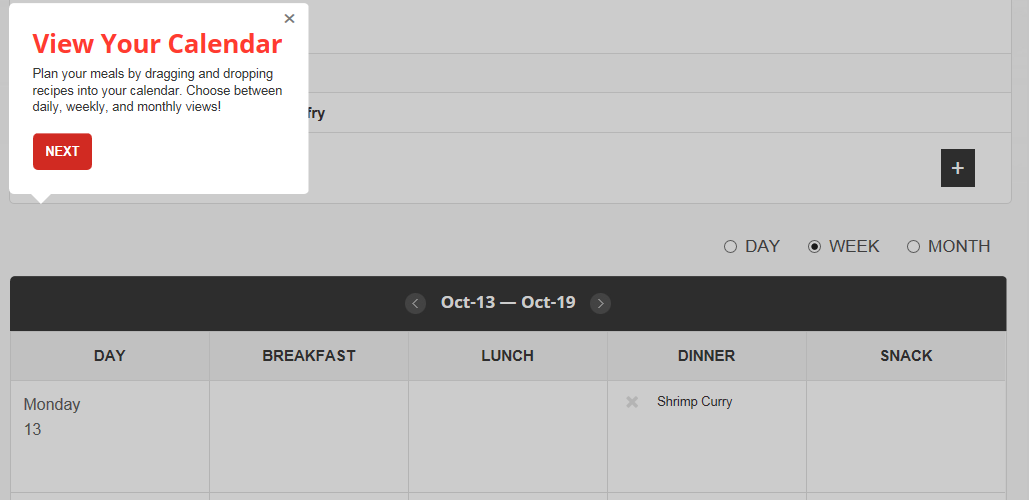
Task: Select the WEEK view radio button
Action: [x=814, y=247]
